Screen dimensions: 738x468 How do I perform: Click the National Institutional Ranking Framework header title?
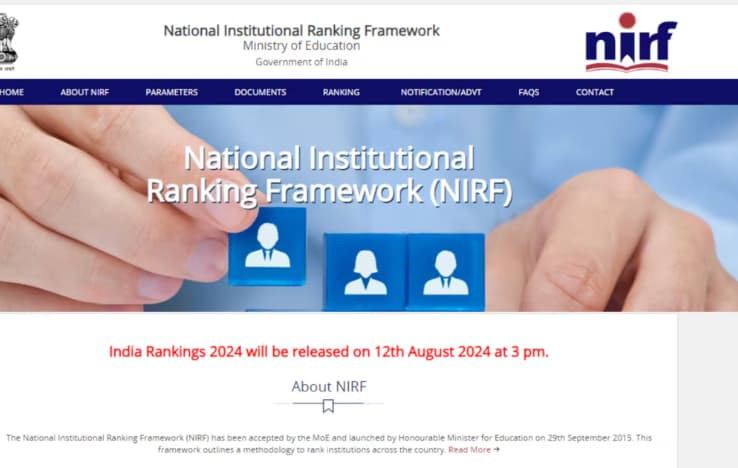pyautogui.click(x=301, y=31)
